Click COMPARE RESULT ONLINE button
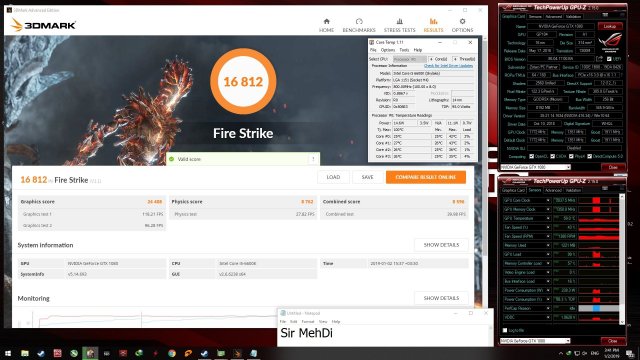Image resolution: width=640 pixels, height=360 pixels. click(426, 177)
